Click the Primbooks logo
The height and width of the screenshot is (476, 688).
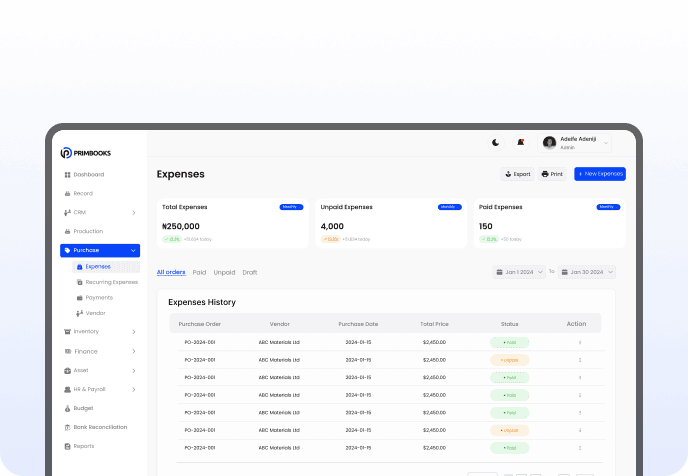point(86,153)
